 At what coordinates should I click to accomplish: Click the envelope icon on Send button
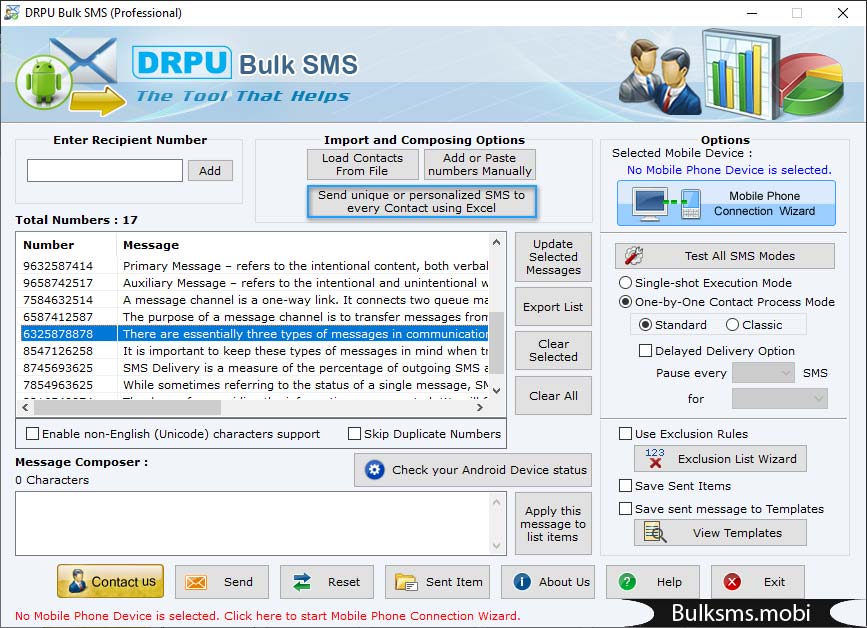pos(196,582)
